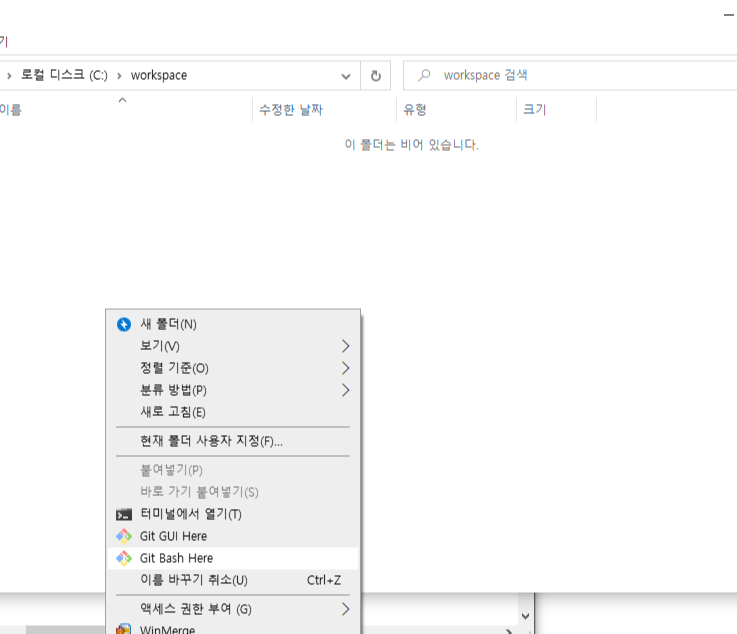Refresh the folder via address bar refresh icon

376,75
